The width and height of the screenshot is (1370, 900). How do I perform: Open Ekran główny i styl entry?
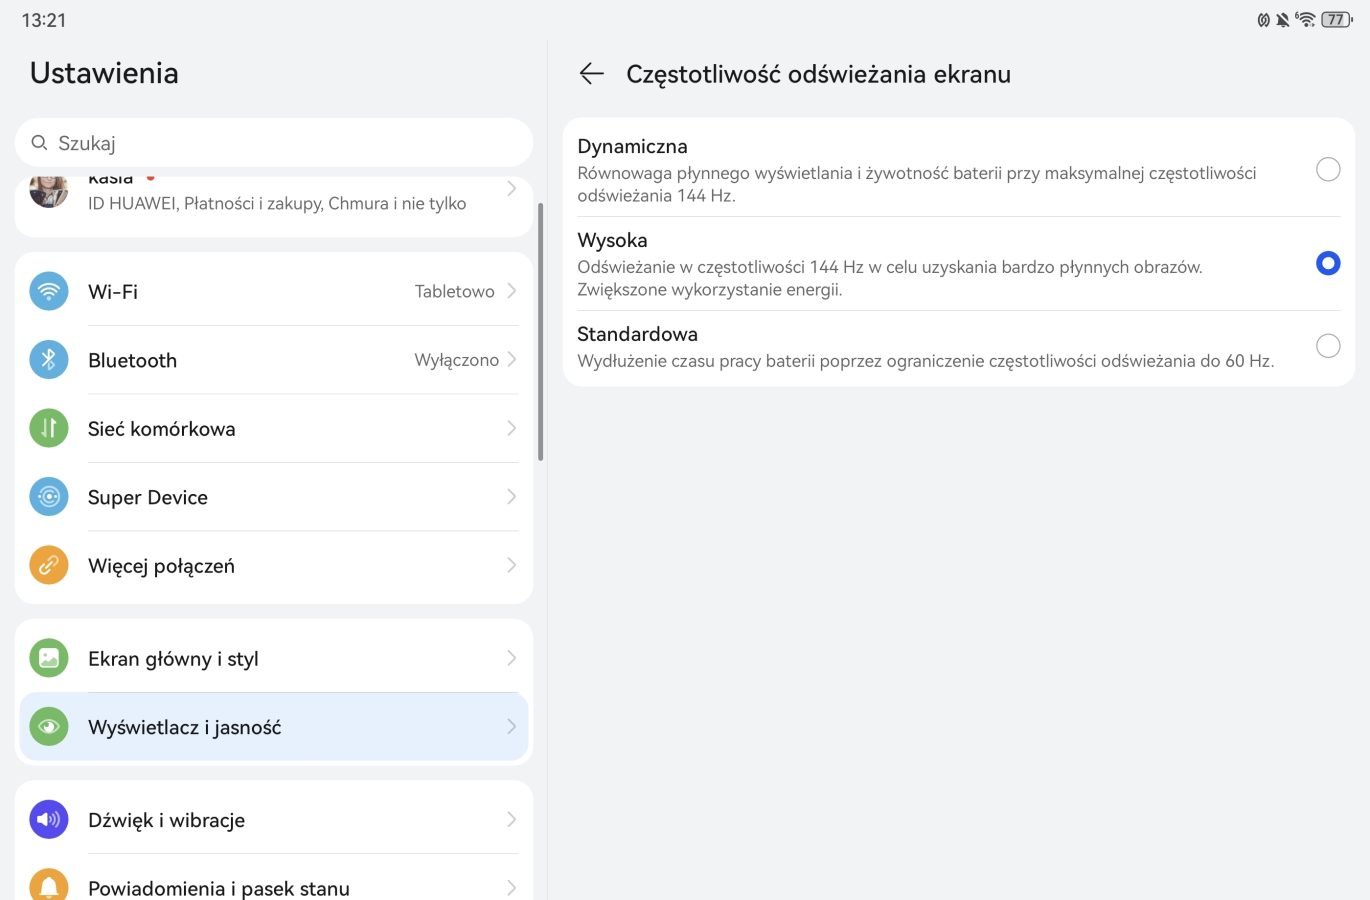click(x=274, y=658)
